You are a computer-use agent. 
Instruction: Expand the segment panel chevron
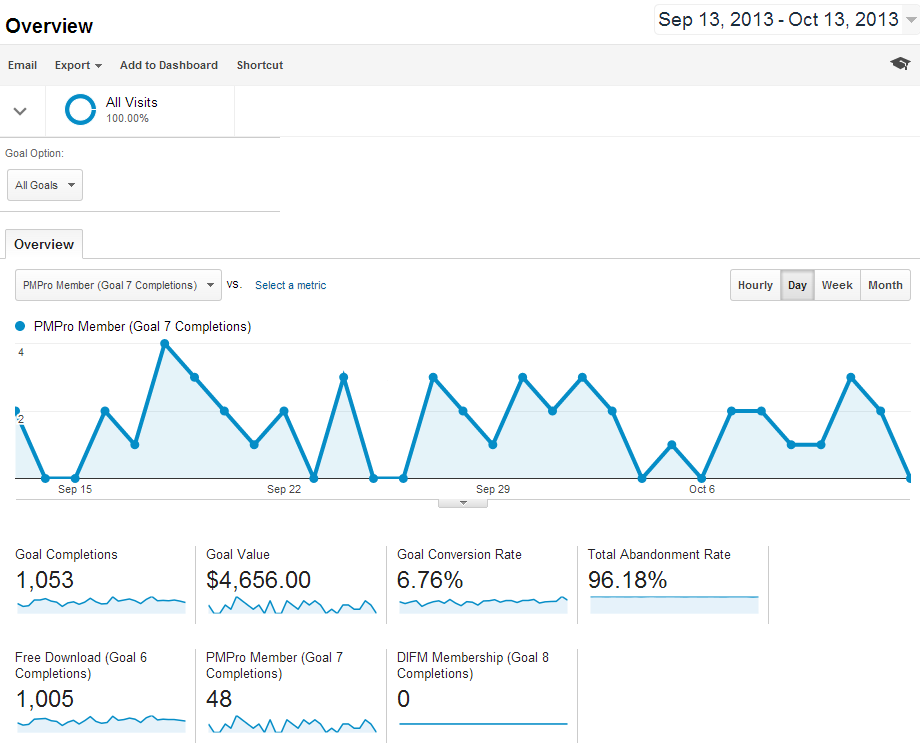20,111
